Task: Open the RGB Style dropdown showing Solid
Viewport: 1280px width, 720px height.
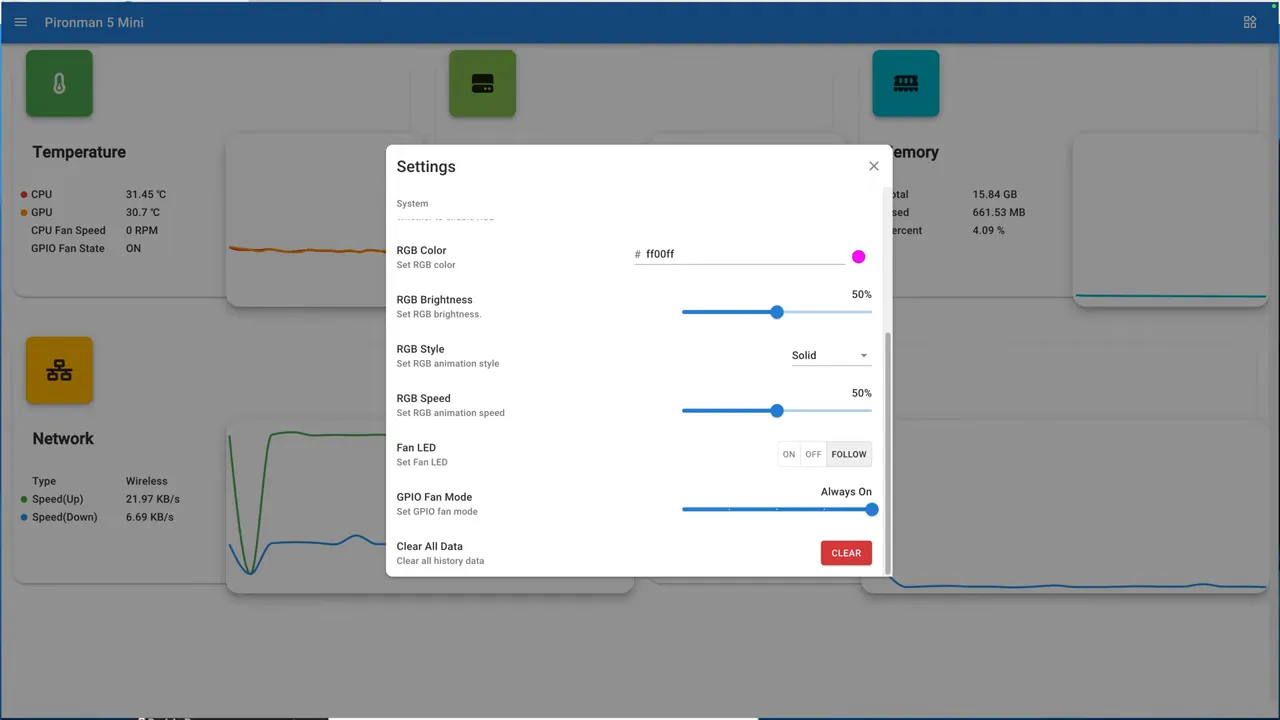Action: tap(830, 355)
